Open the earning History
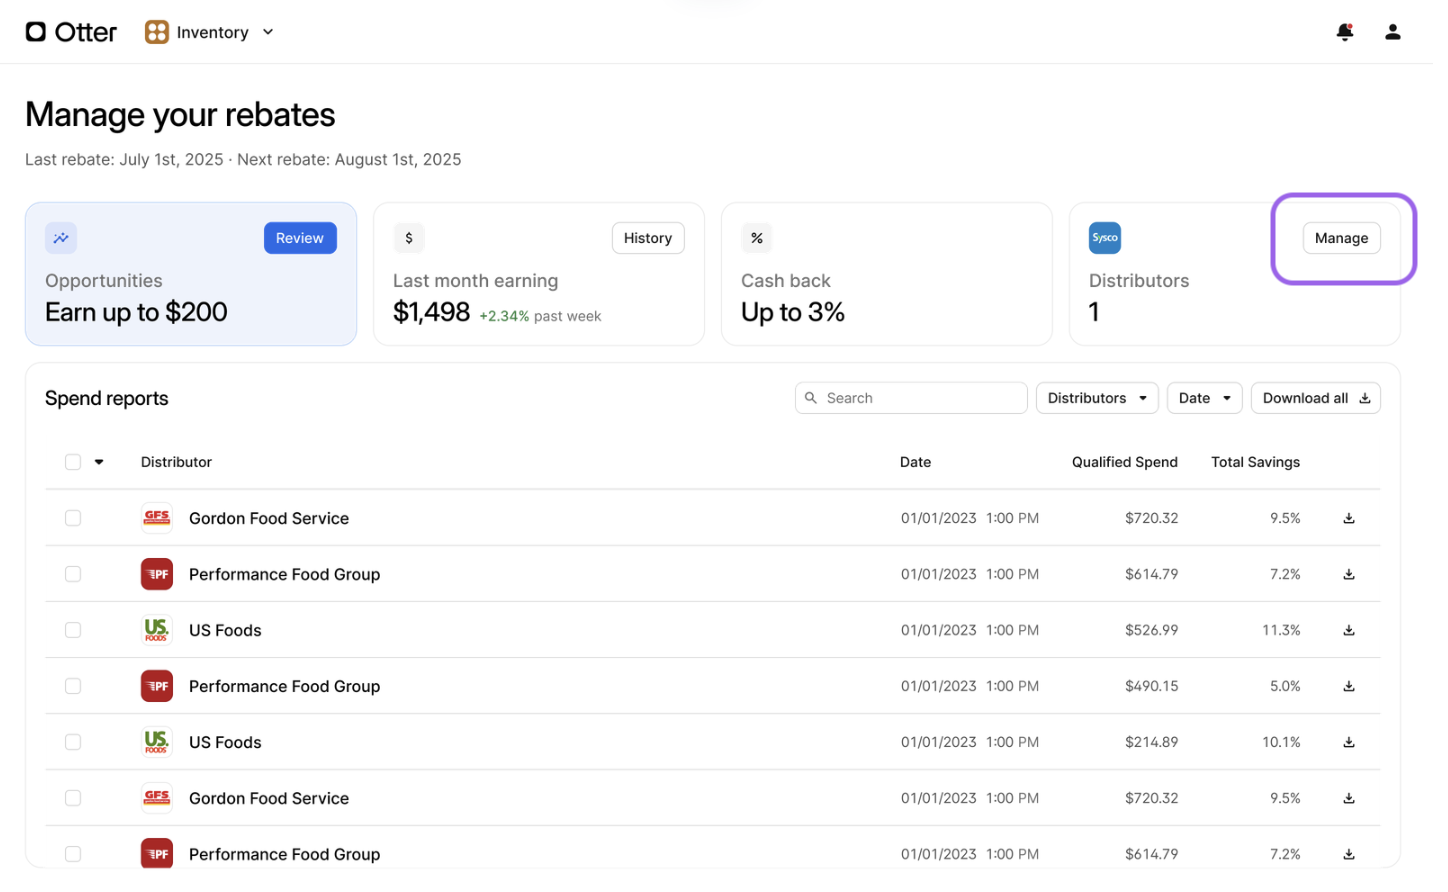 click(647, 238)
